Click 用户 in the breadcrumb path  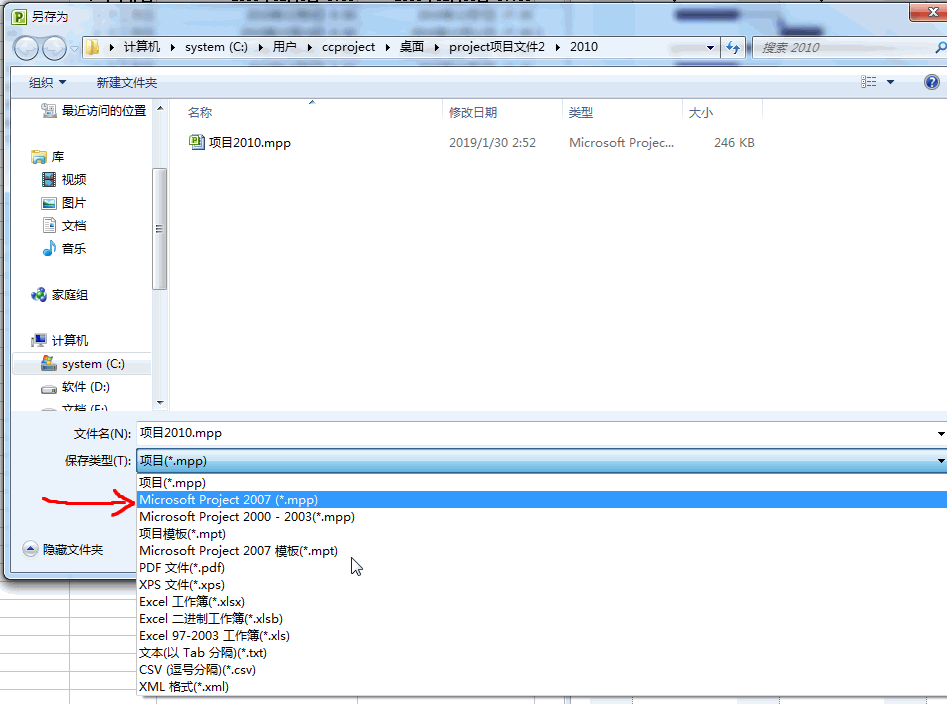(284, 47)
